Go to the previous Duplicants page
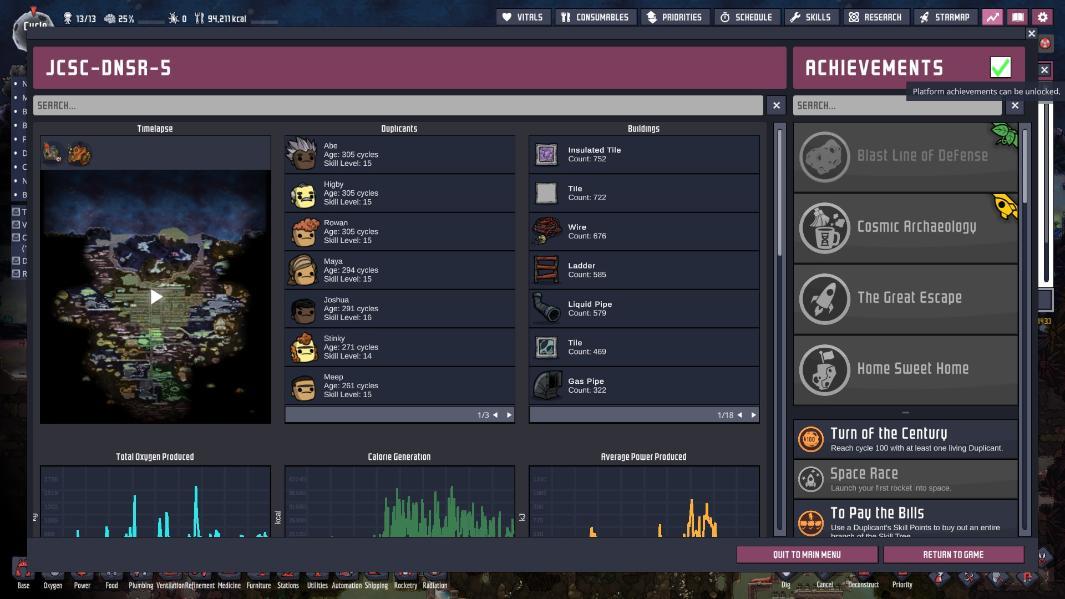The width and height of the screenshot is (1065, 599). (495, 415)
